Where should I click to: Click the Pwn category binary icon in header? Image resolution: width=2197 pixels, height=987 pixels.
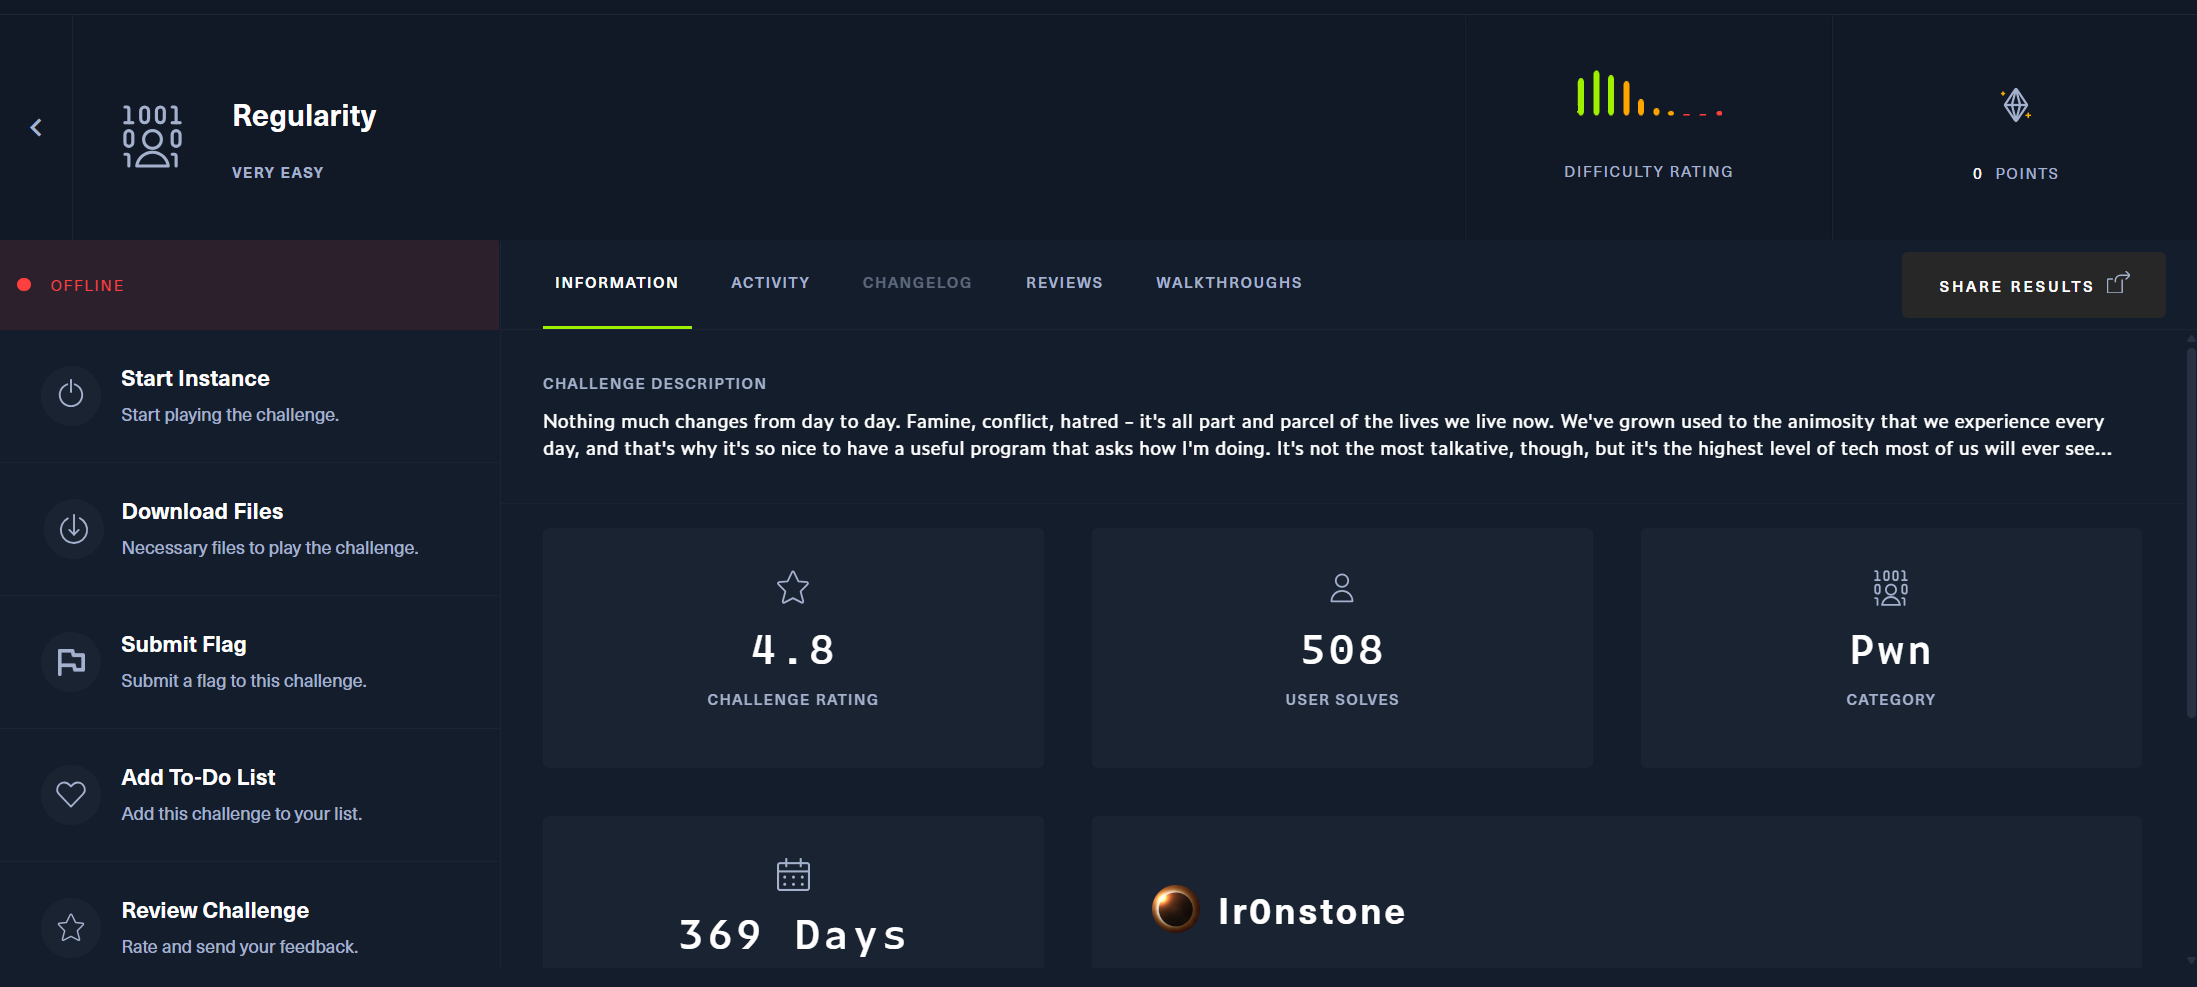152,136
